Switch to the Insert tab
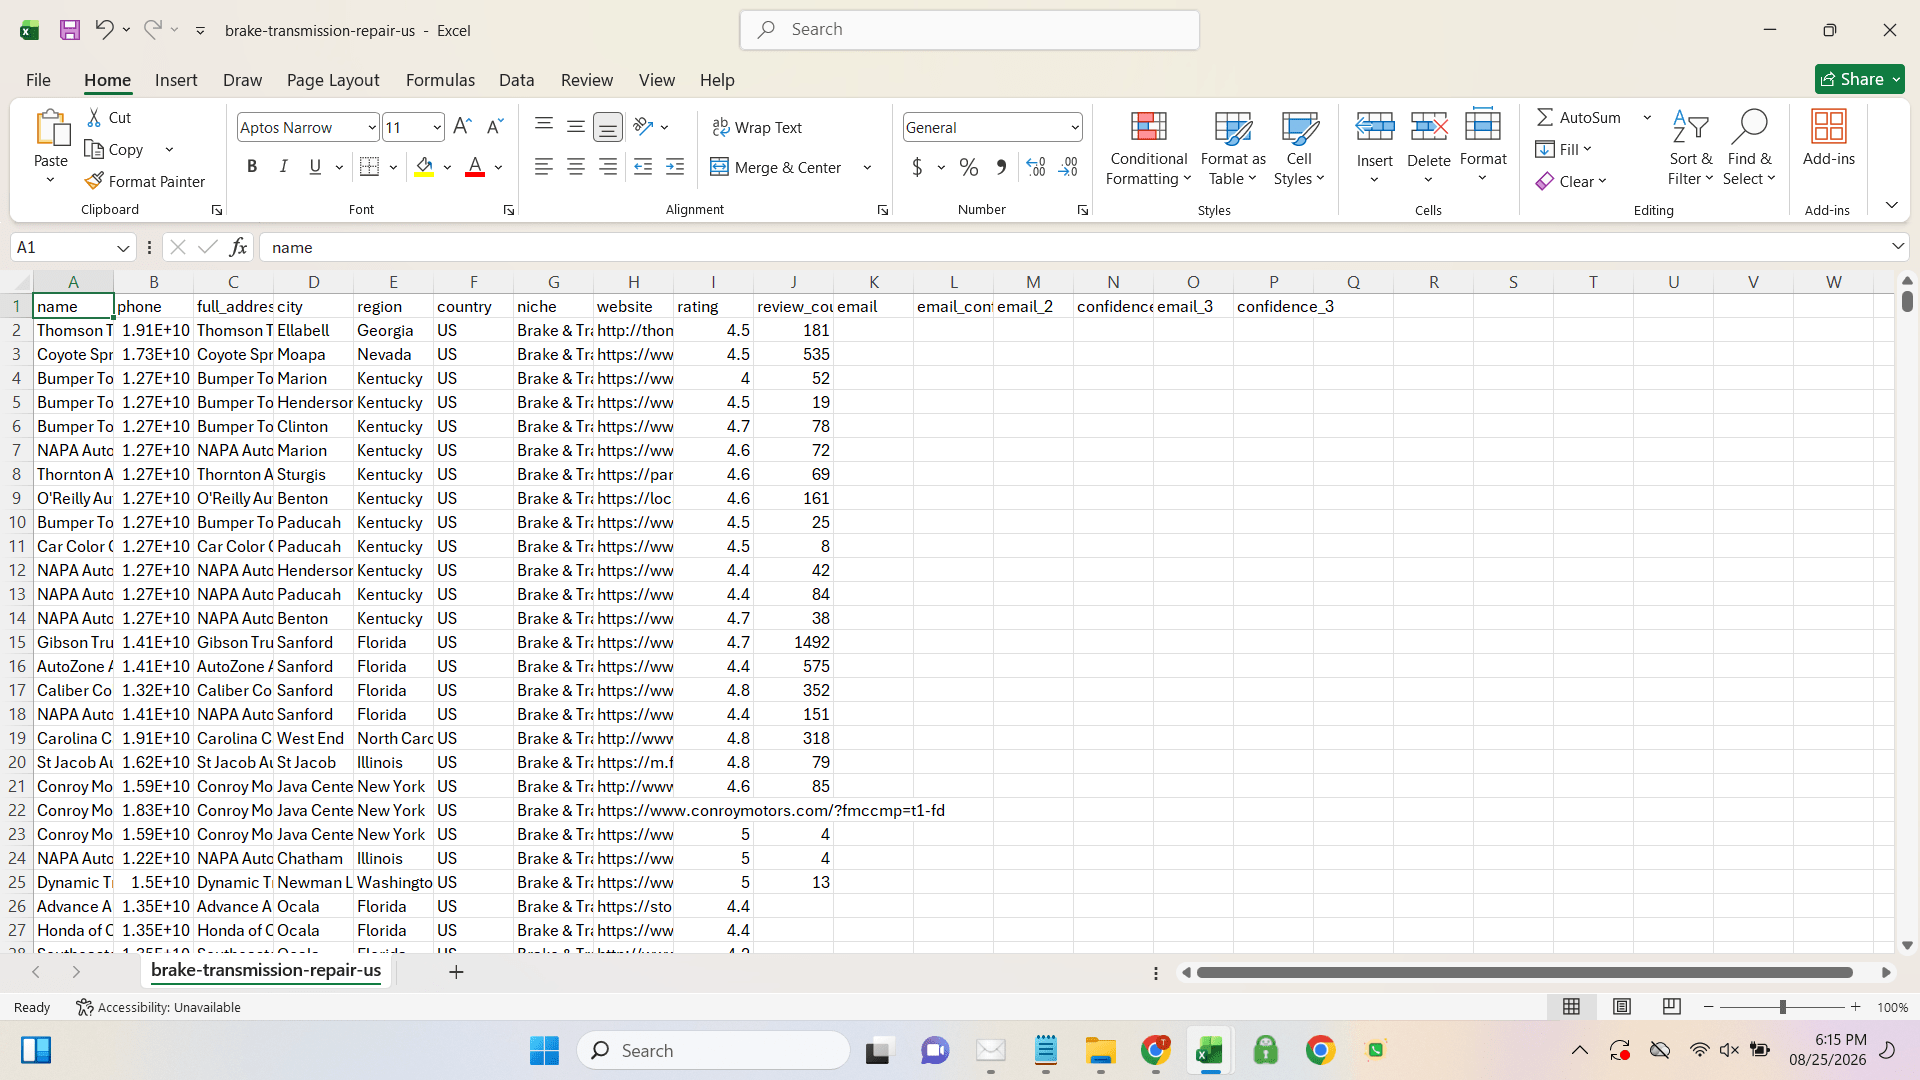Screen dimensions: 1920x1080 click(x=176, y=80)
